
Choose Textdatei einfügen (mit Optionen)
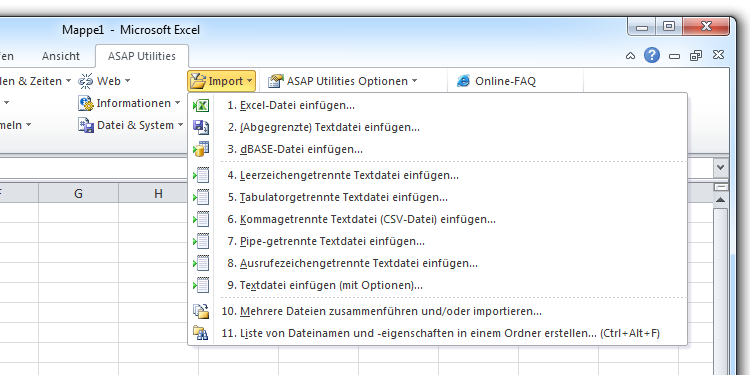[x=439, y=286]
